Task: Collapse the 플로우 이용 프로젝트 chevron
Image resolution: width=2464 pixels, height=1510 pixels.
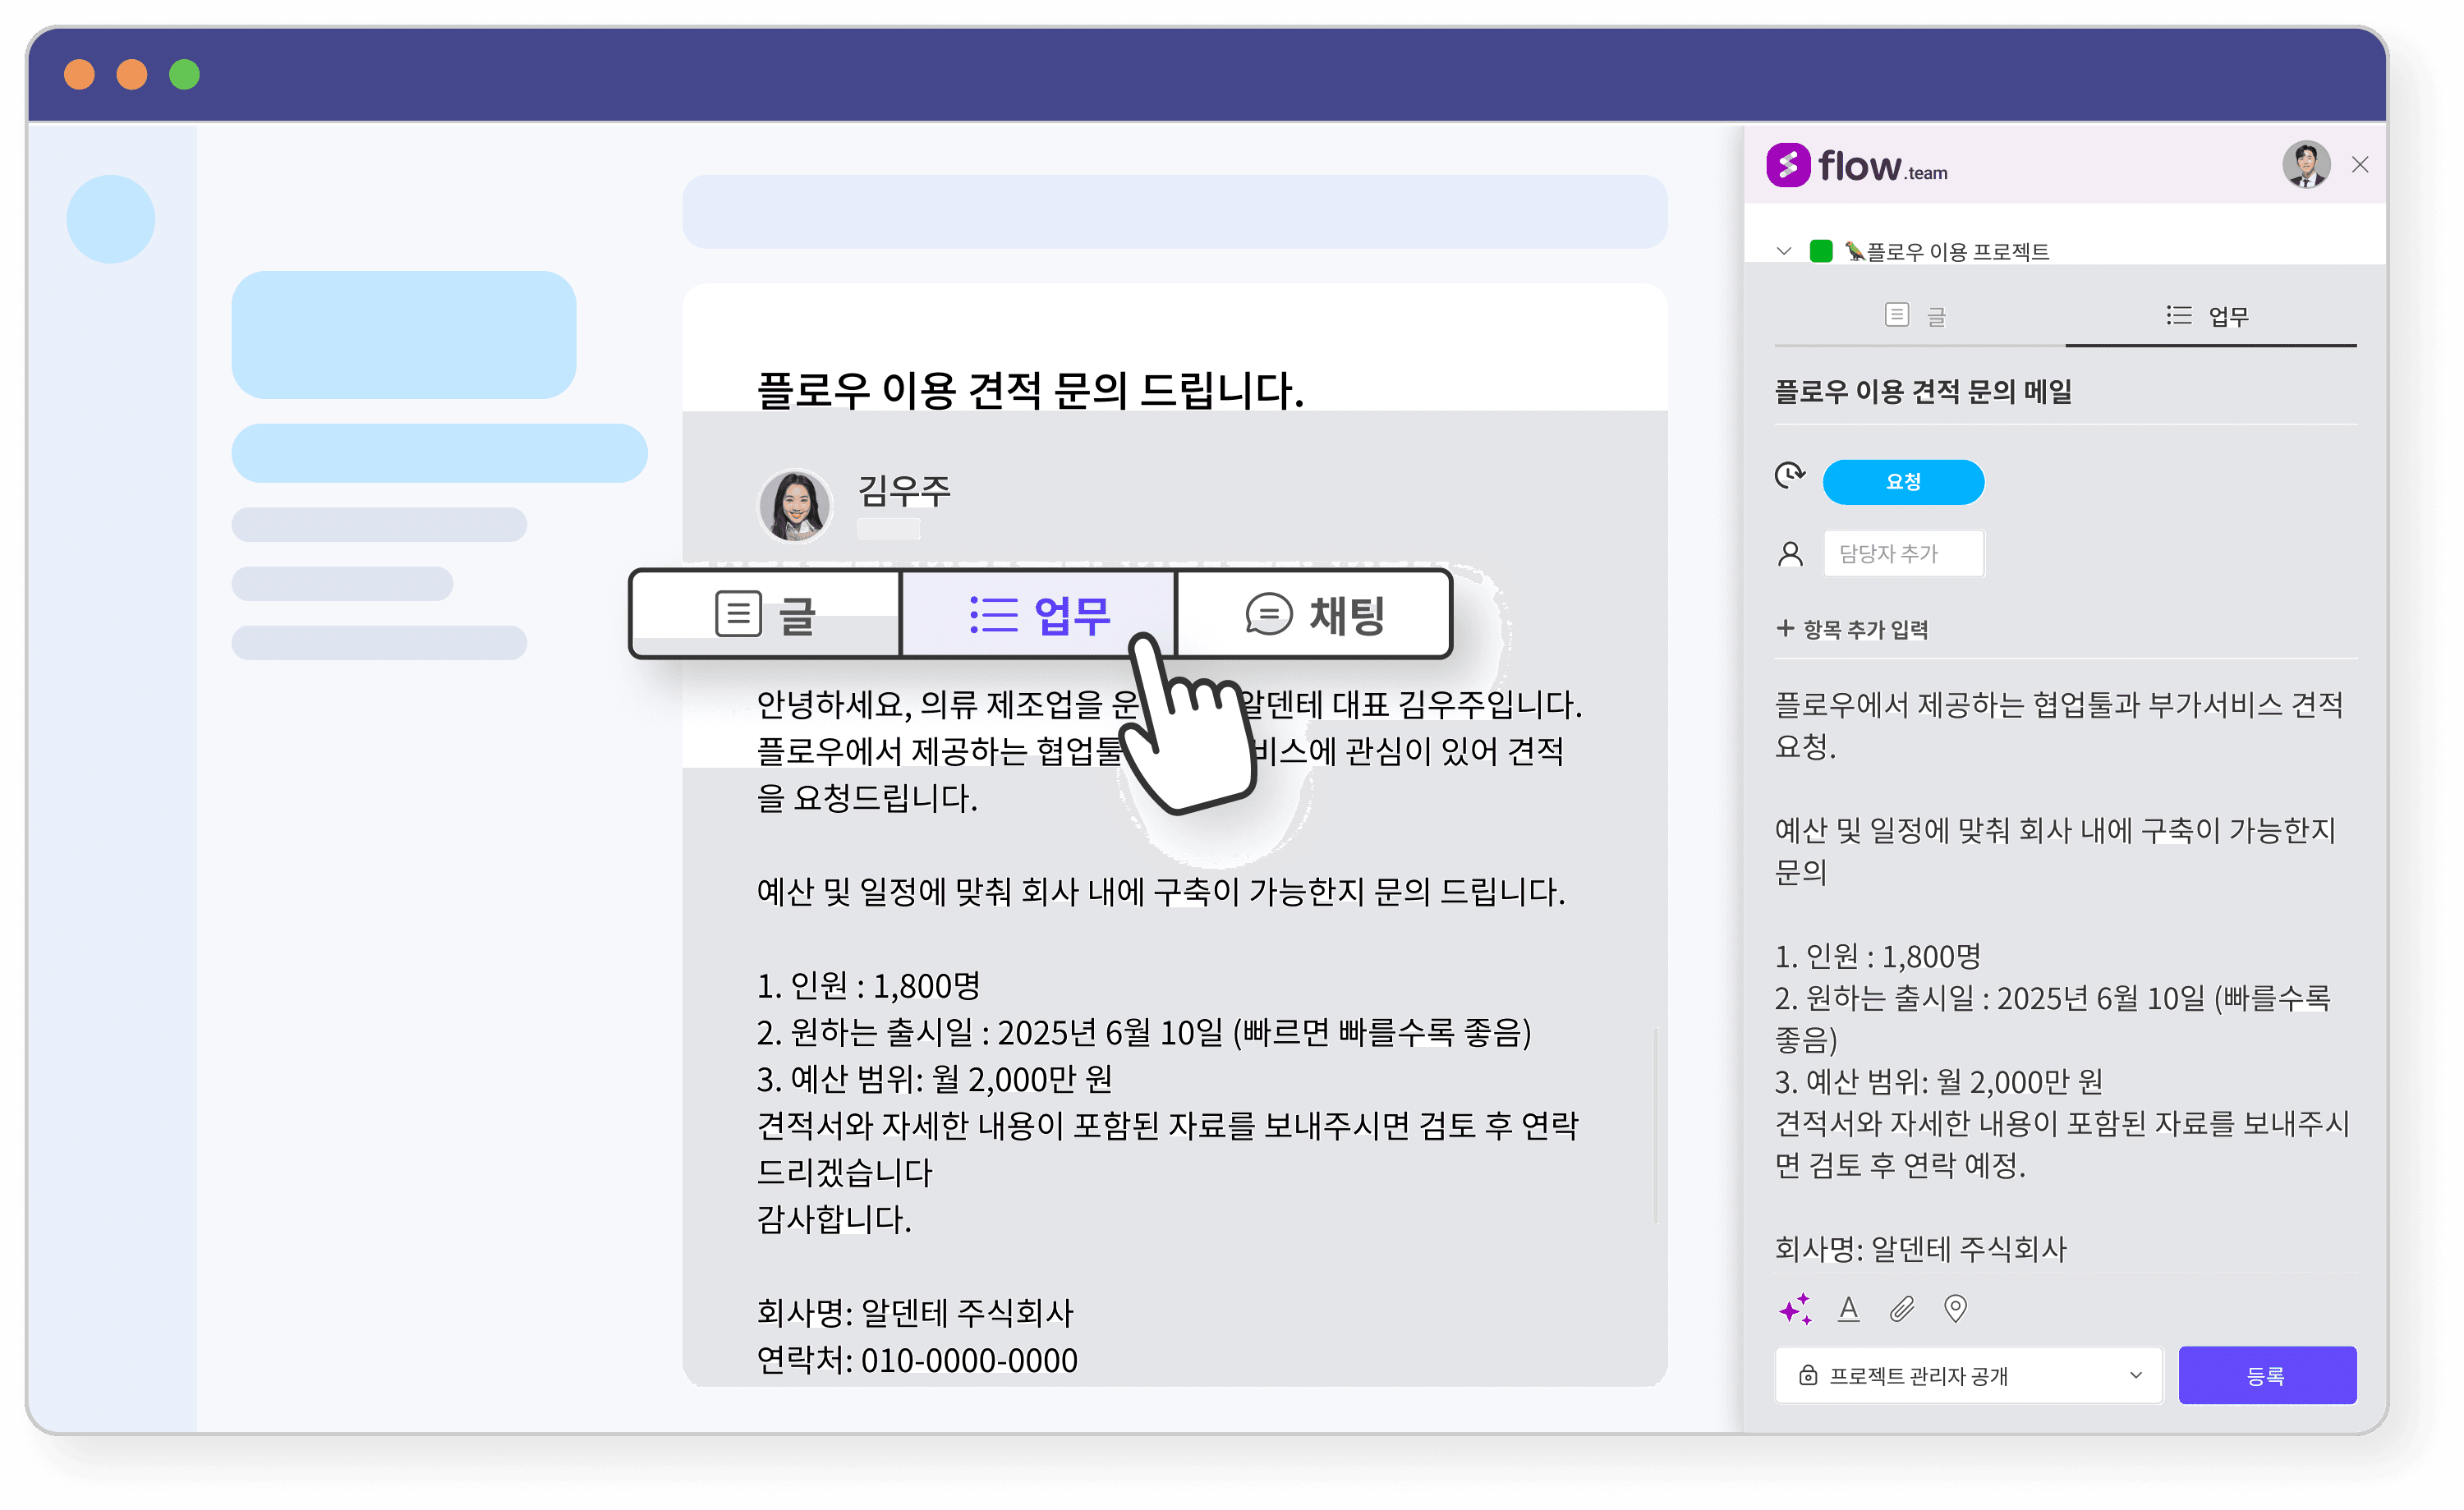Action: [1783, 251]
